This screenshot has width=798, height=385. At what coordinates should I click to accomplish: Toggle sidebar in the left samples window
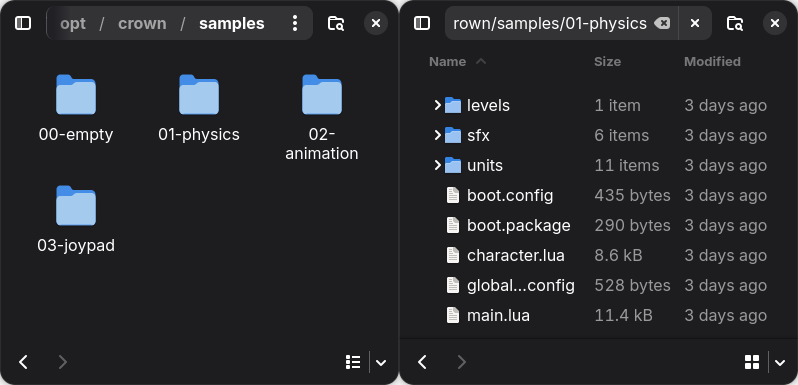pos(23,23)
